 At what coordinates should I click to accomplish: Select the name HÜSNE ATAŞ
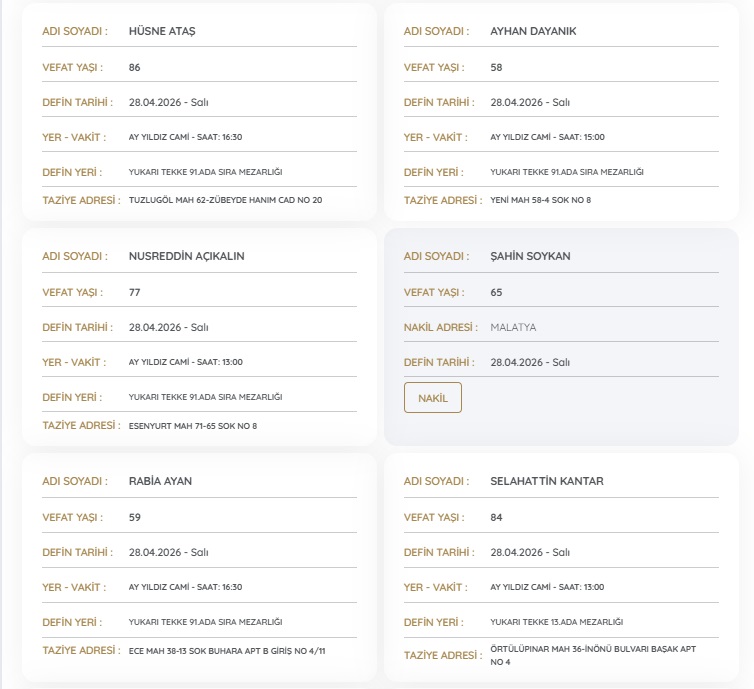(x=162, y=31)
